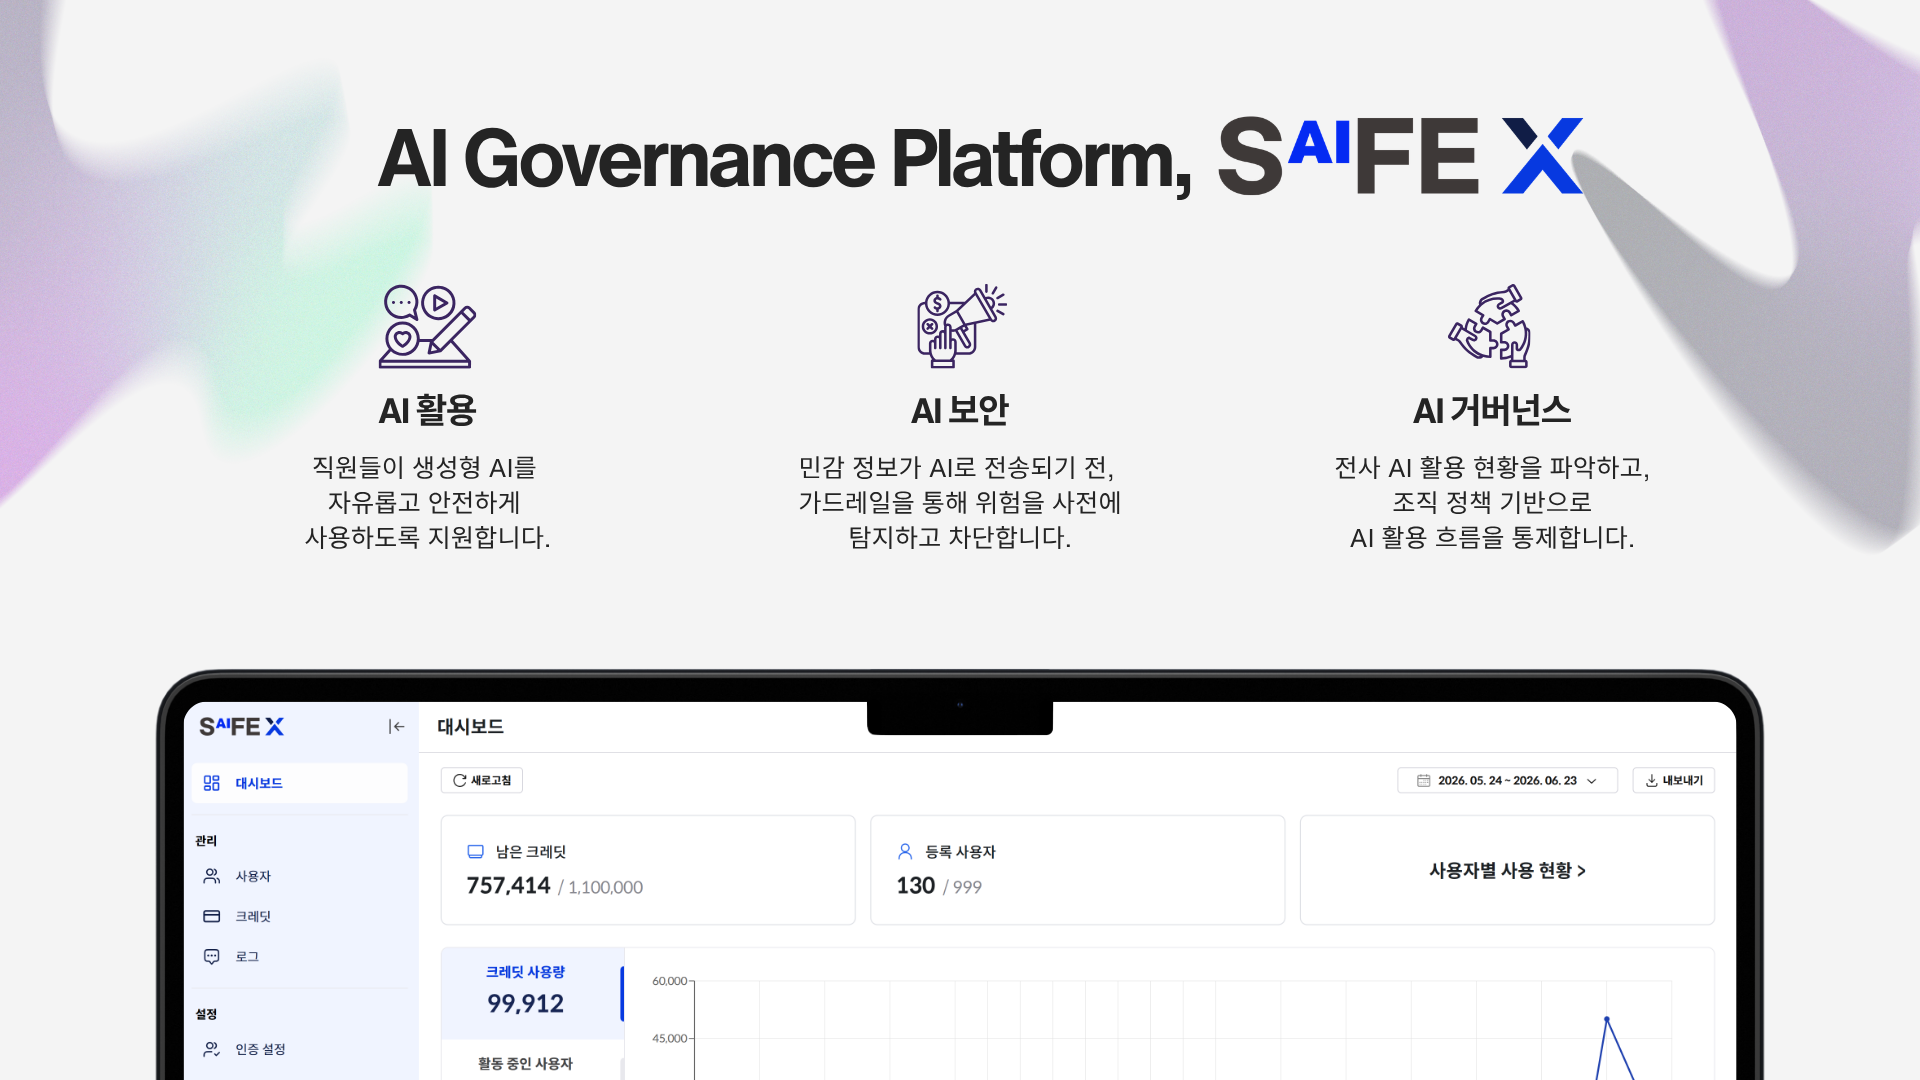
Task: Collapse the sidebar with the arrow icon
Action: pyautogui.click(x=396, y=727)
